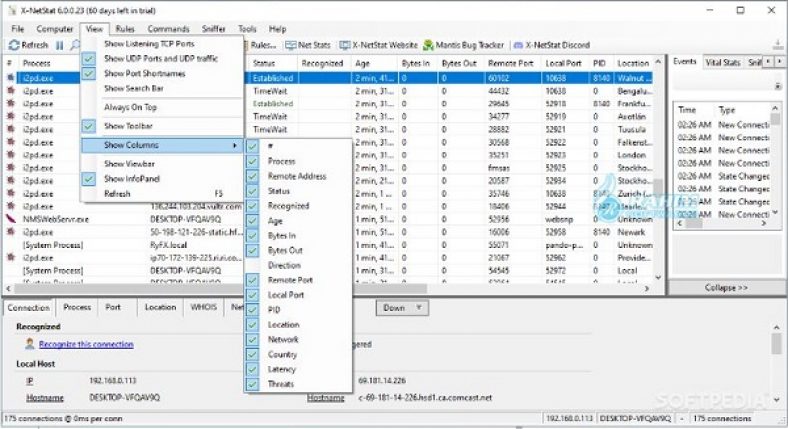788x429 pixels.
Task: Click the info panel vertical scrollbar thumb
Action: 776,344
